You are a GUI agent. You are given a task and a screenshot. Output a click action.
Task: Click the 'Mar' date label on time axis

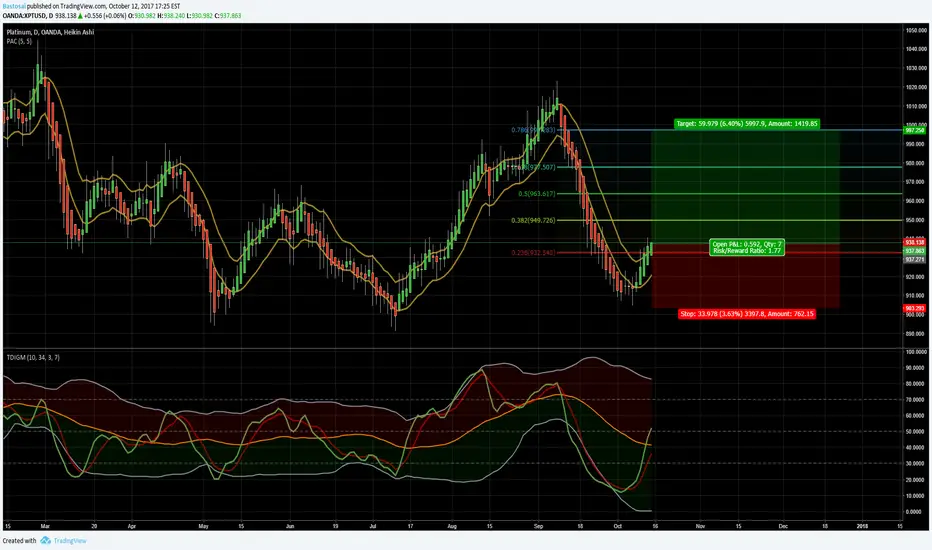click(45, 526)
